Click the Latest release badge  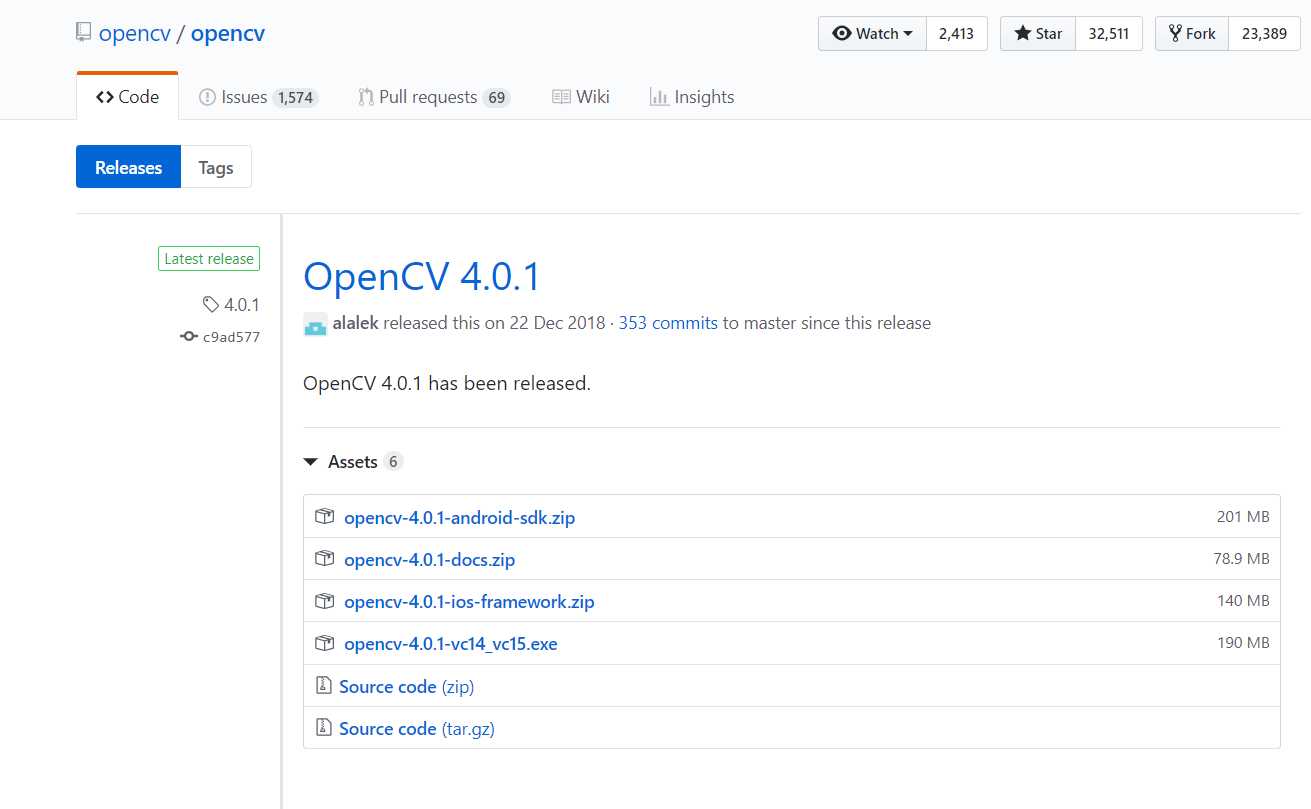tap(209, 258)
